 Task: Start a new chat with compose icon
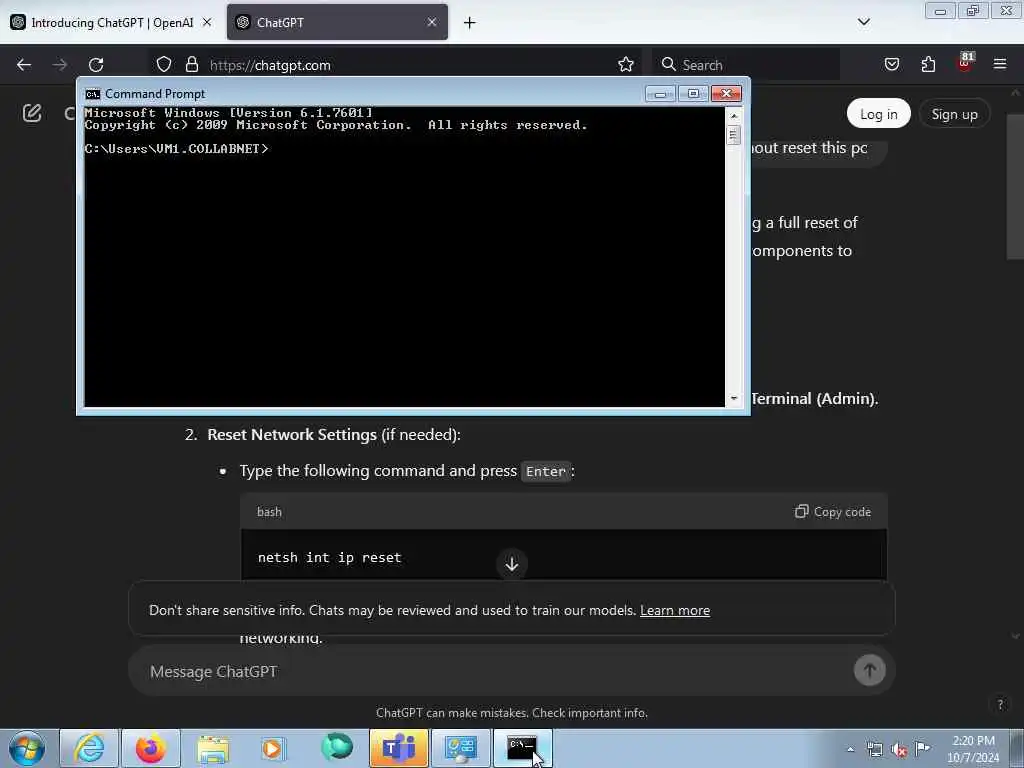point(32,113)
